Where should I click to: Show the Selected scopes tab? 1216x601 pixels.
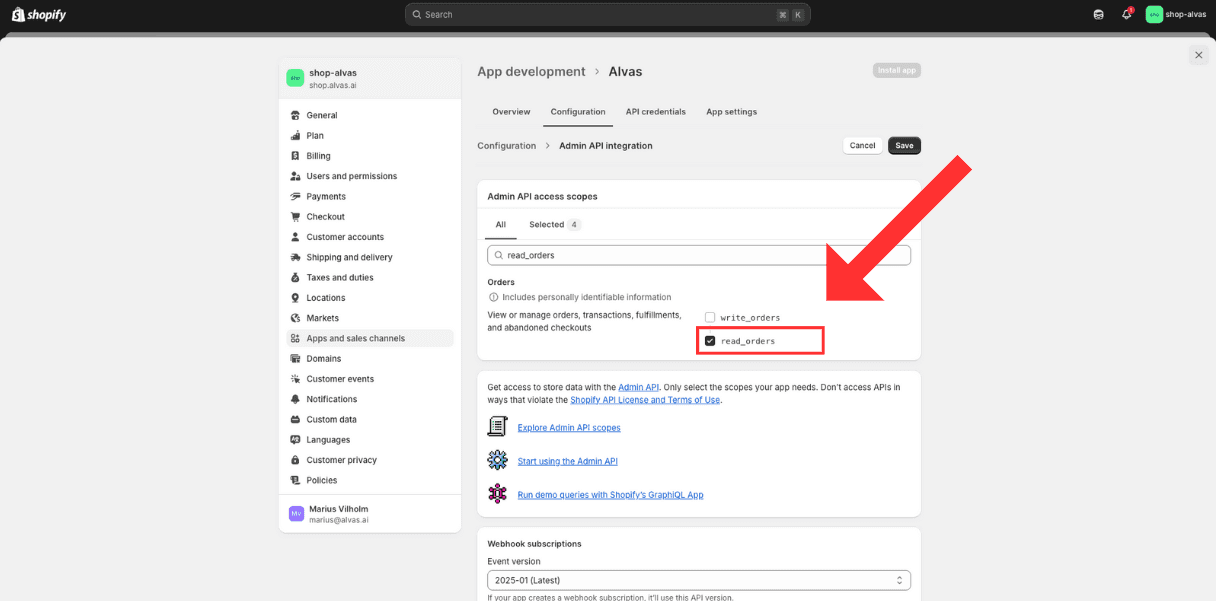pos(555,225)
